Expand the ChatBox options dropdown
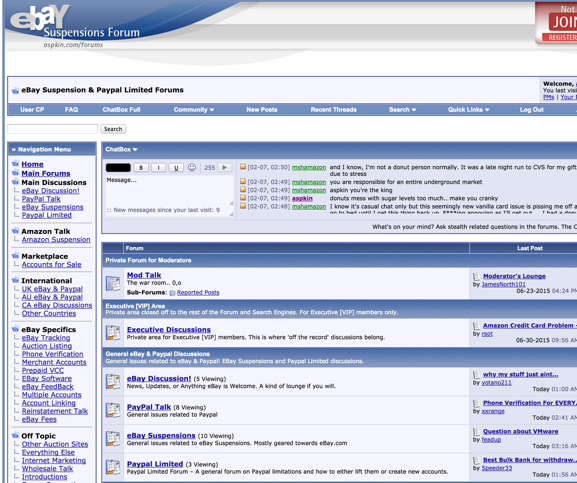This screenshot has height=483, width=577. coord(121,149)
